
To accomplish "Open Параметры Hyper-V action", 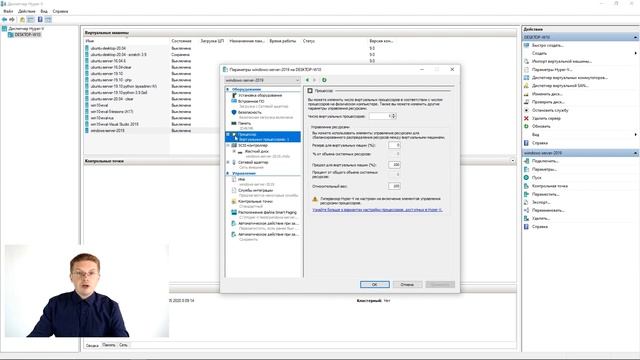I will (x=552, y=70).
